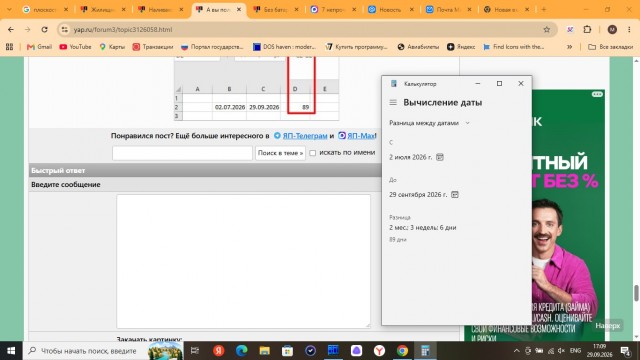
Task: Go back with the browser back arrow
Action: [11, 29]
